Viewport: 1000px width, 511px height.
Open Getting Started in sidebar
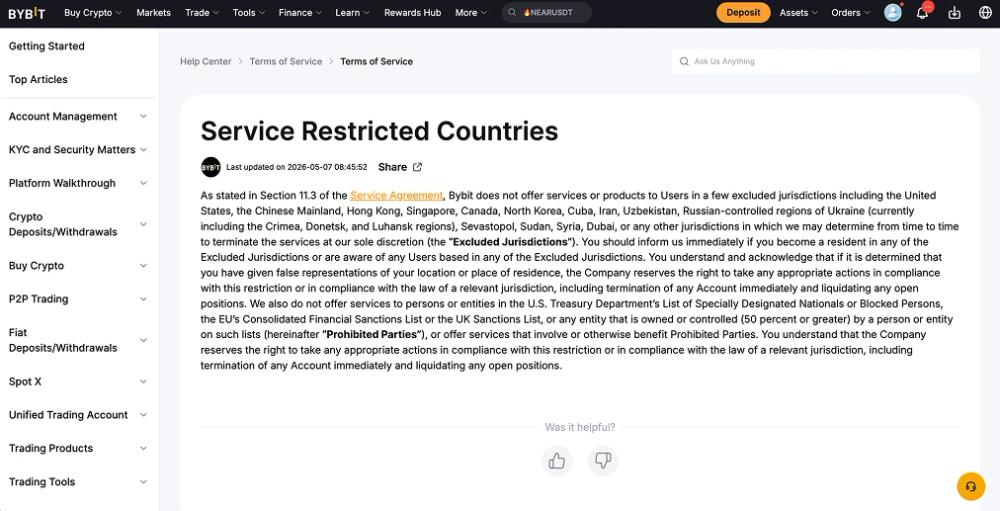pyautogui.click(x=47, y=46)
